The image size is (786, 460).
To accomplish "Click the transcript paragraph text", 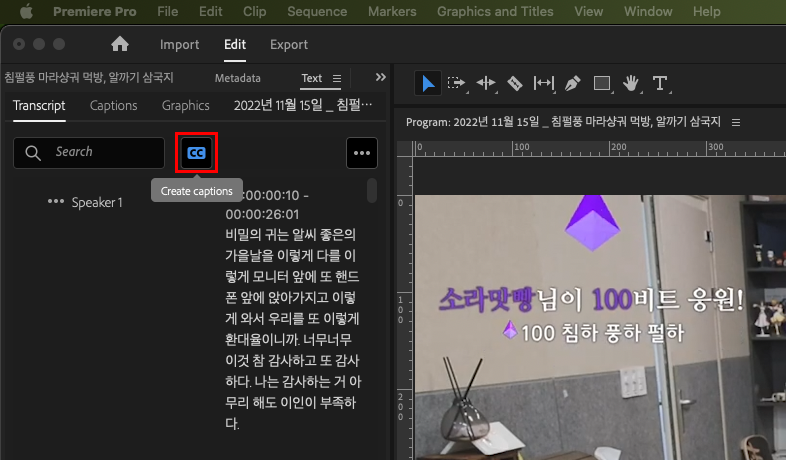I will pos(293,329).
